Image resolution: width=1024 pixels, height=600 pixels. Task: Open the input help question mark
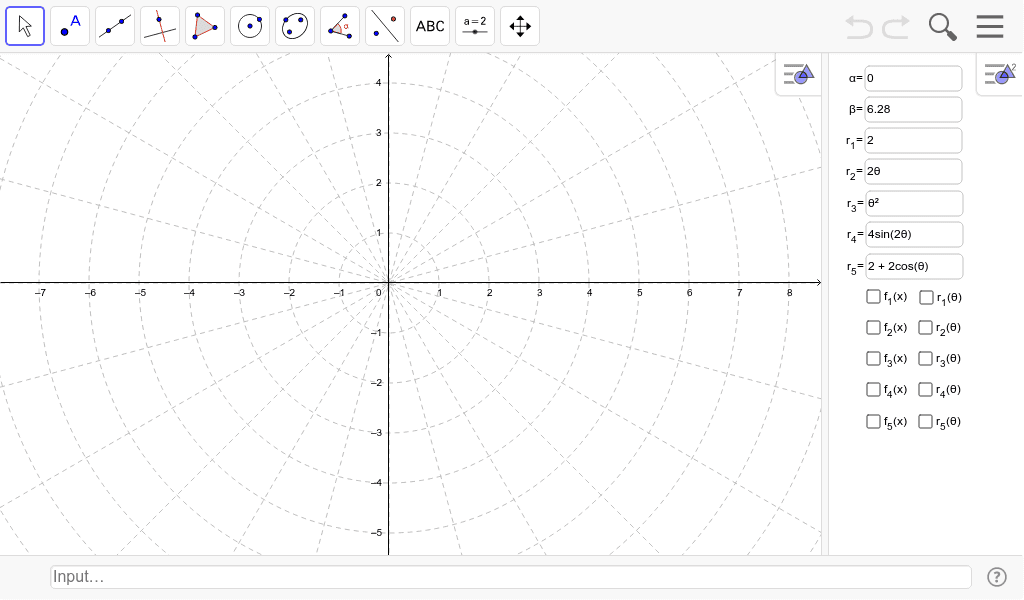pos(997,577)
